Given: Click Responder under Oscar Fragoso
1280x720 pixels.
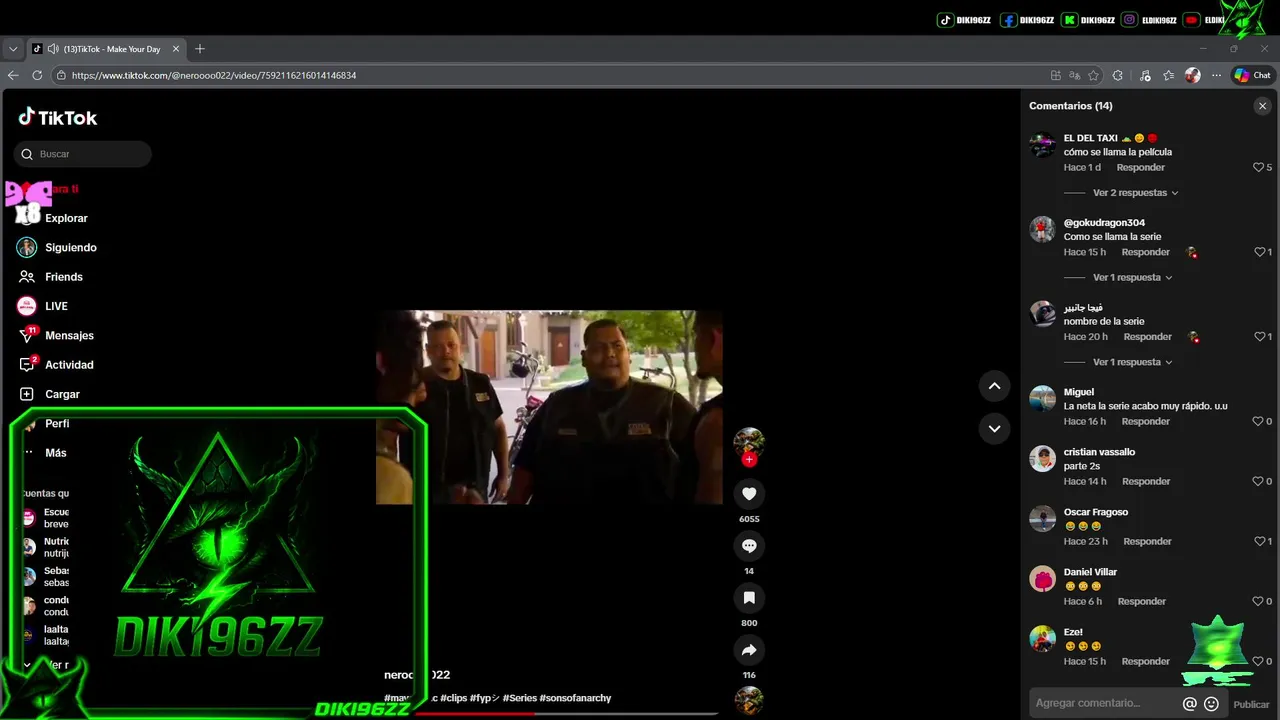Looking at the screenshot, I should (1147, 542).
